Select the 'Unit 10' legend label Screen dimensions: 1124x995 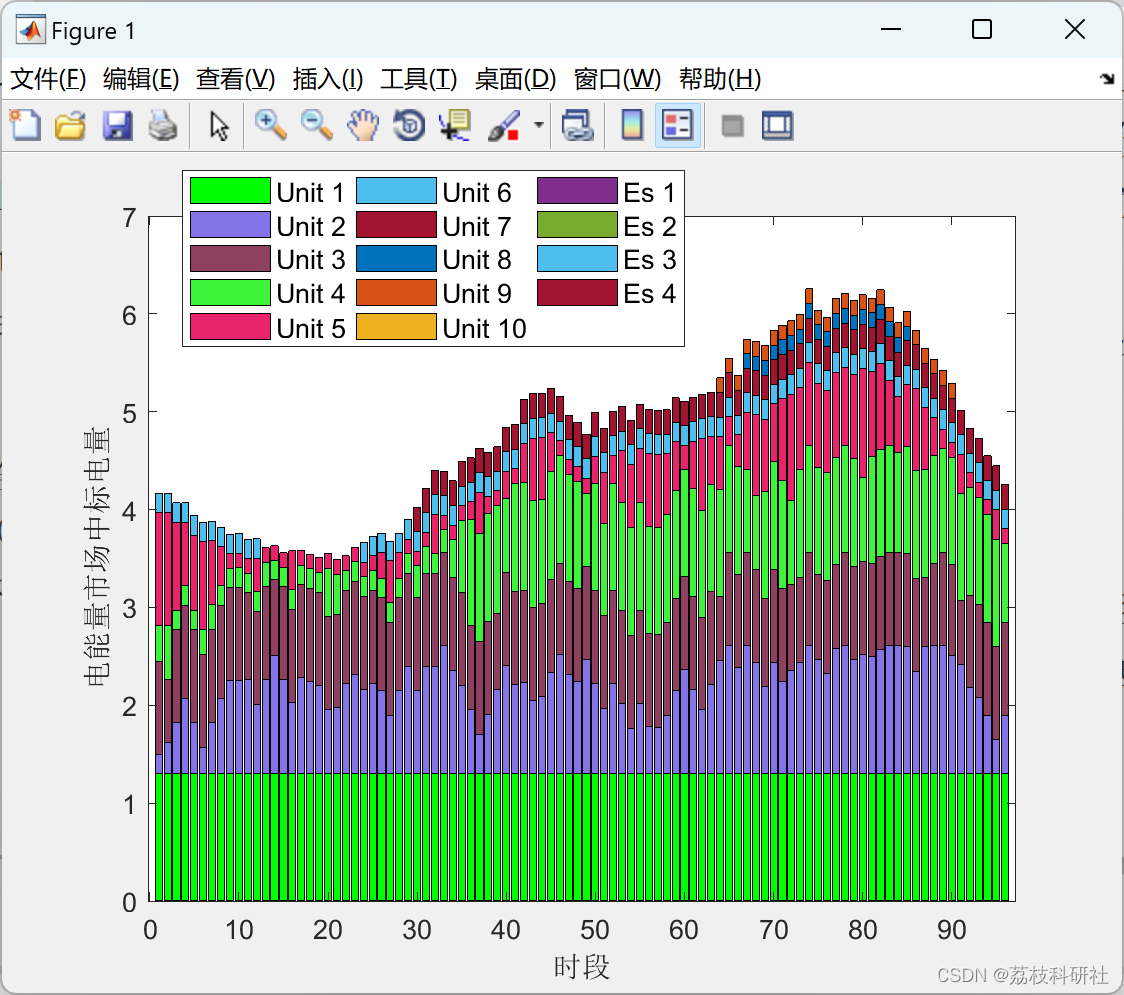click(485, 329)
